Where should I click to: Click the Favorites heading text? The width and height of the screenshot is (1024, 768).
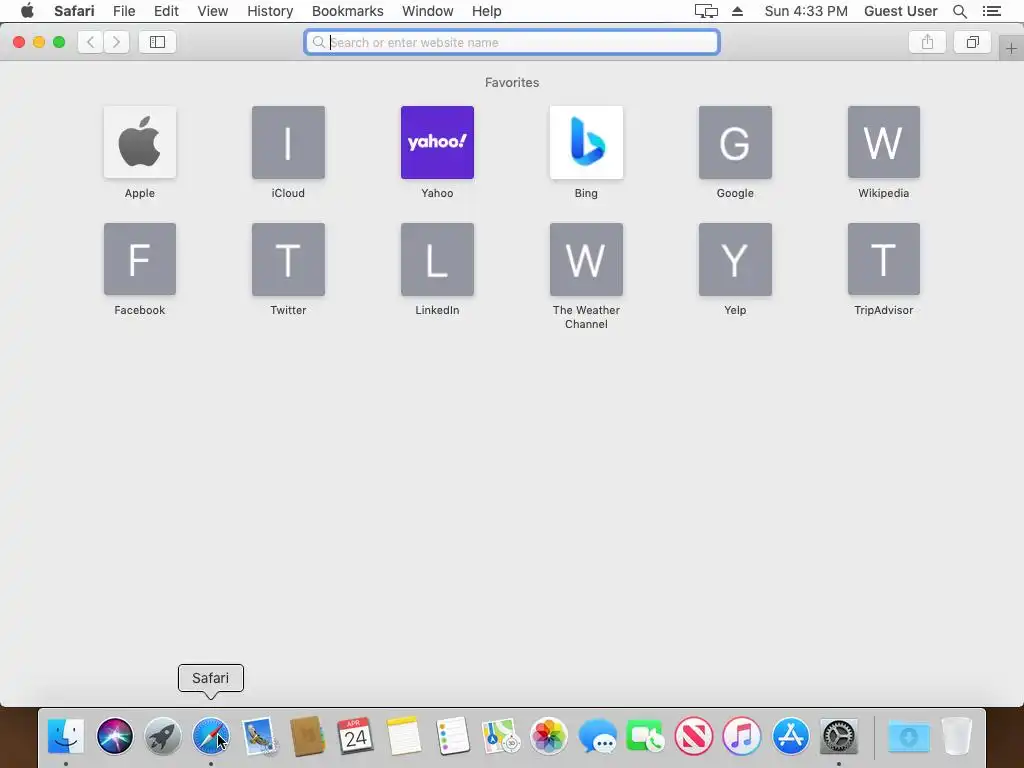tap(512, 83)
